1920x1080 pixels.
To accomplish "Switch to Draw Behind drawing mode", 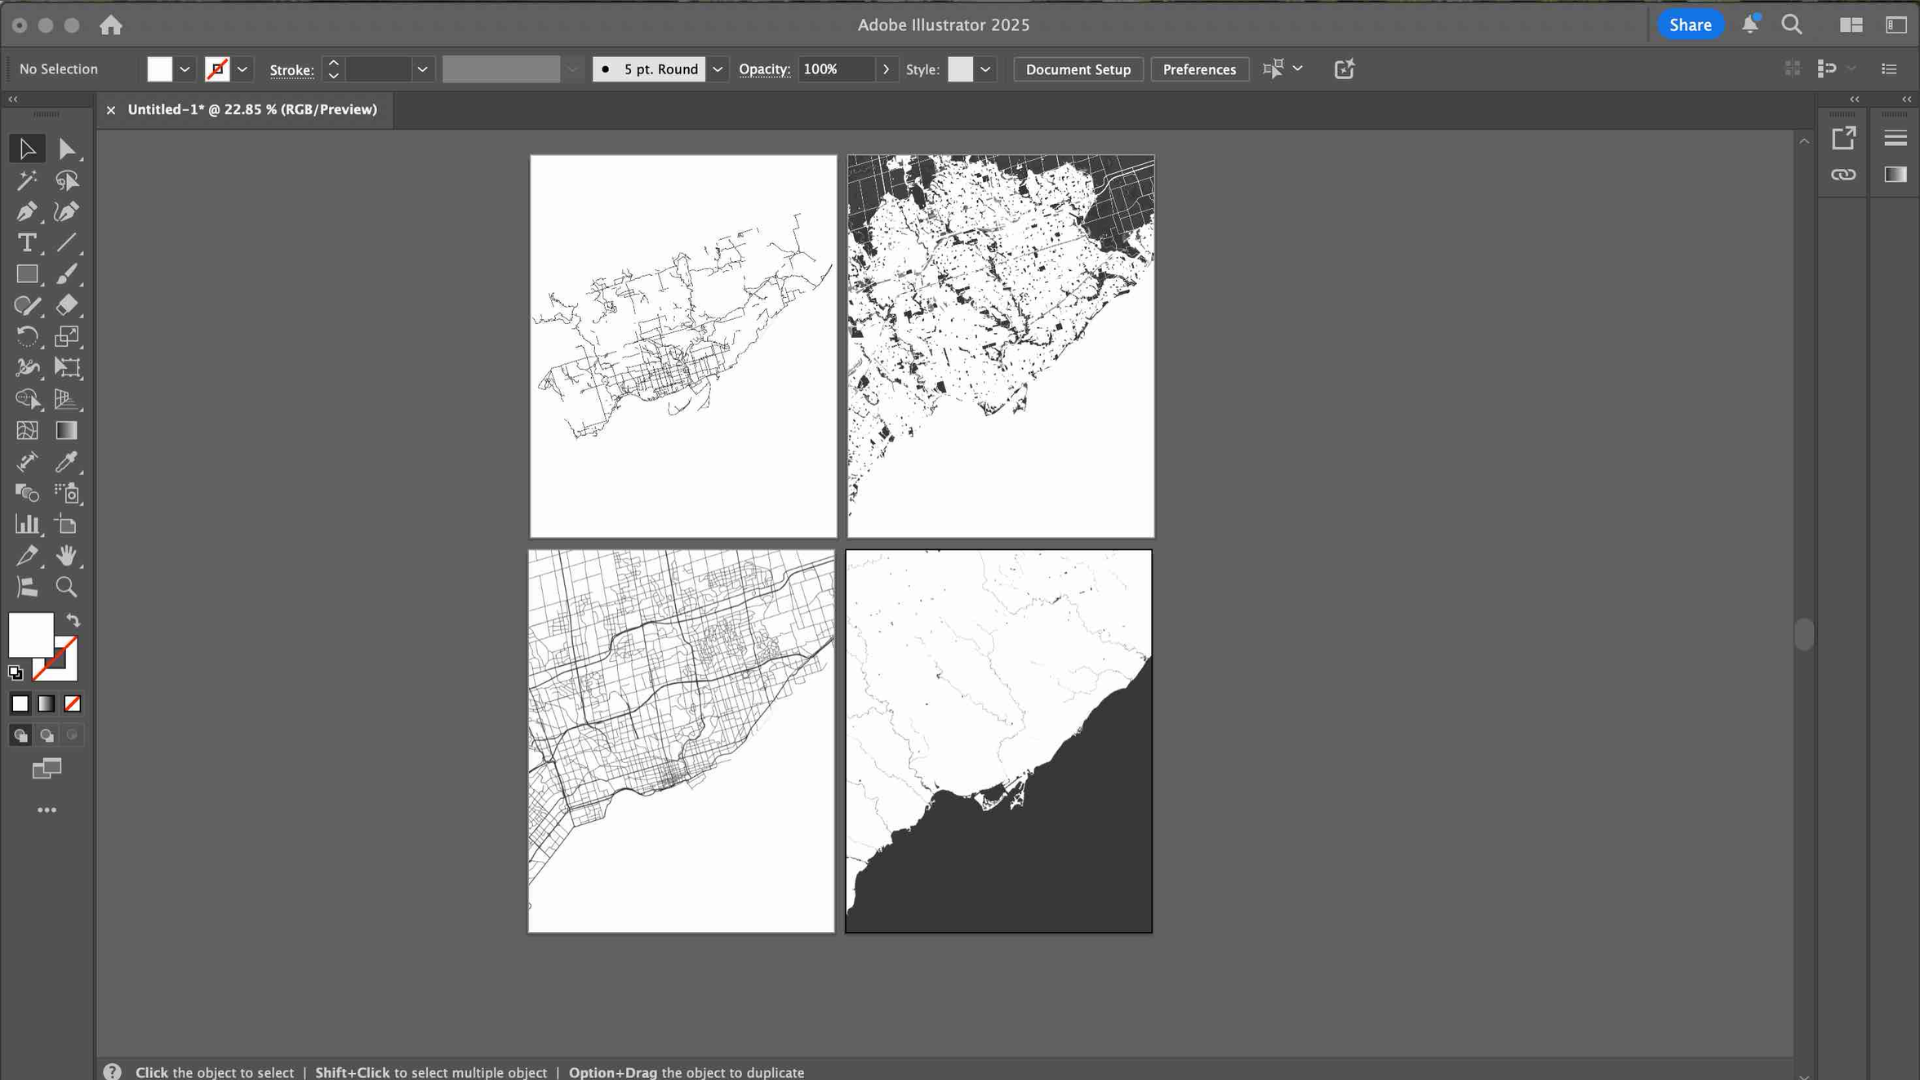I will pos(47,734).
